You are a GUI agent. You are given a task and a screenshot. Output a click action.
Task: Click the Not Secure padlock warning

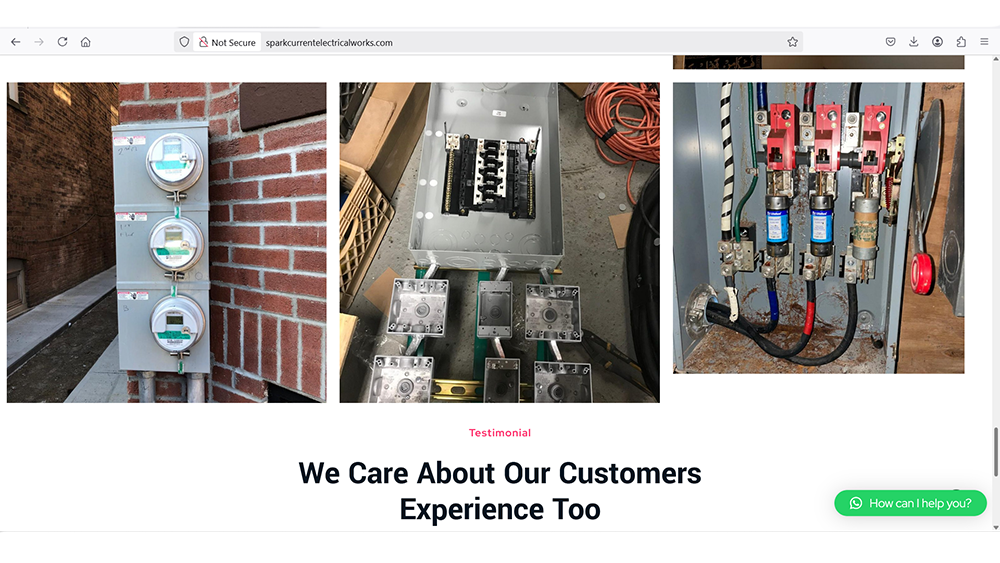pos(227,43)
